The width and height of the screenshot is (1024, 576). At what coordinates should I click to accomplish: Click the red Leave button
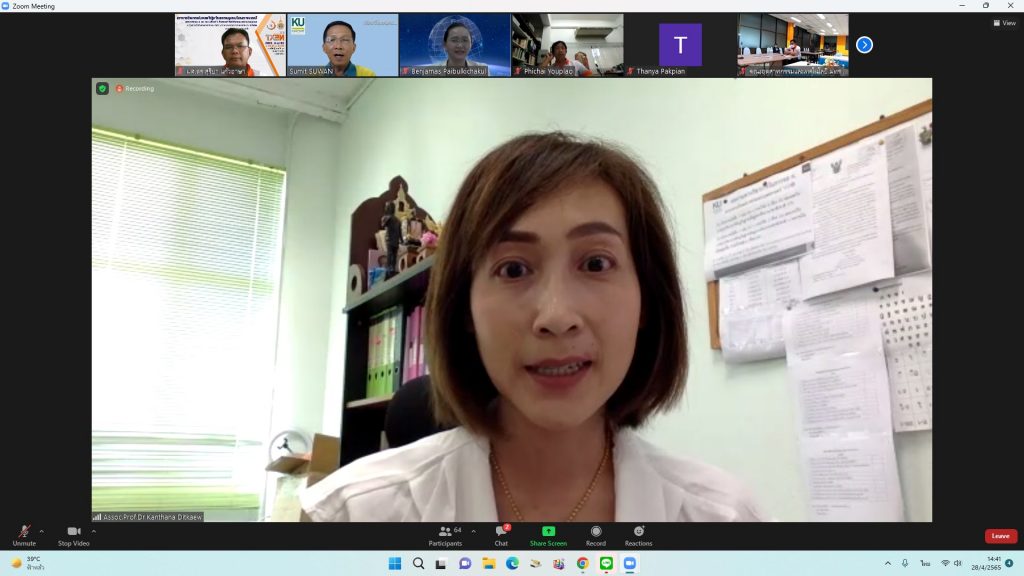pyautogui.click(x=1000, y=536)
